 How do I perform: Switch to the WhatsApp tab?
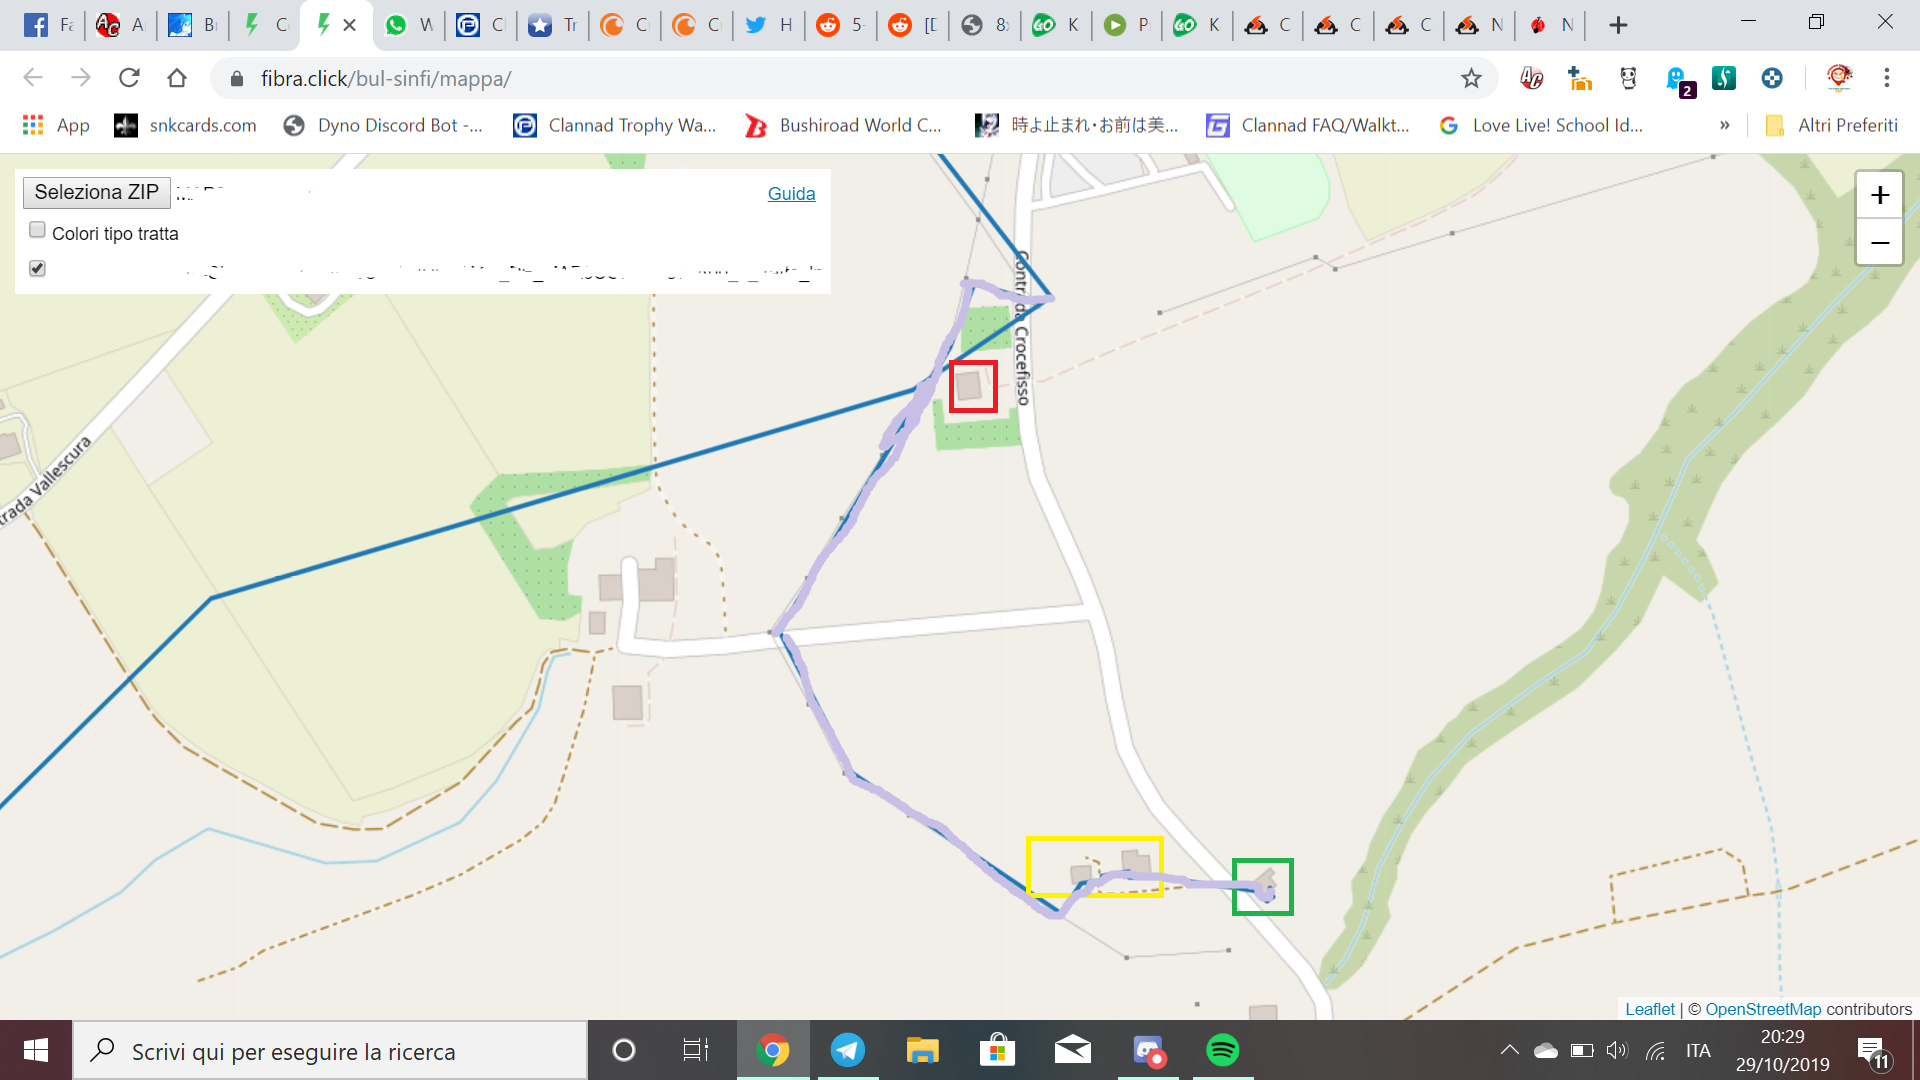409,25
